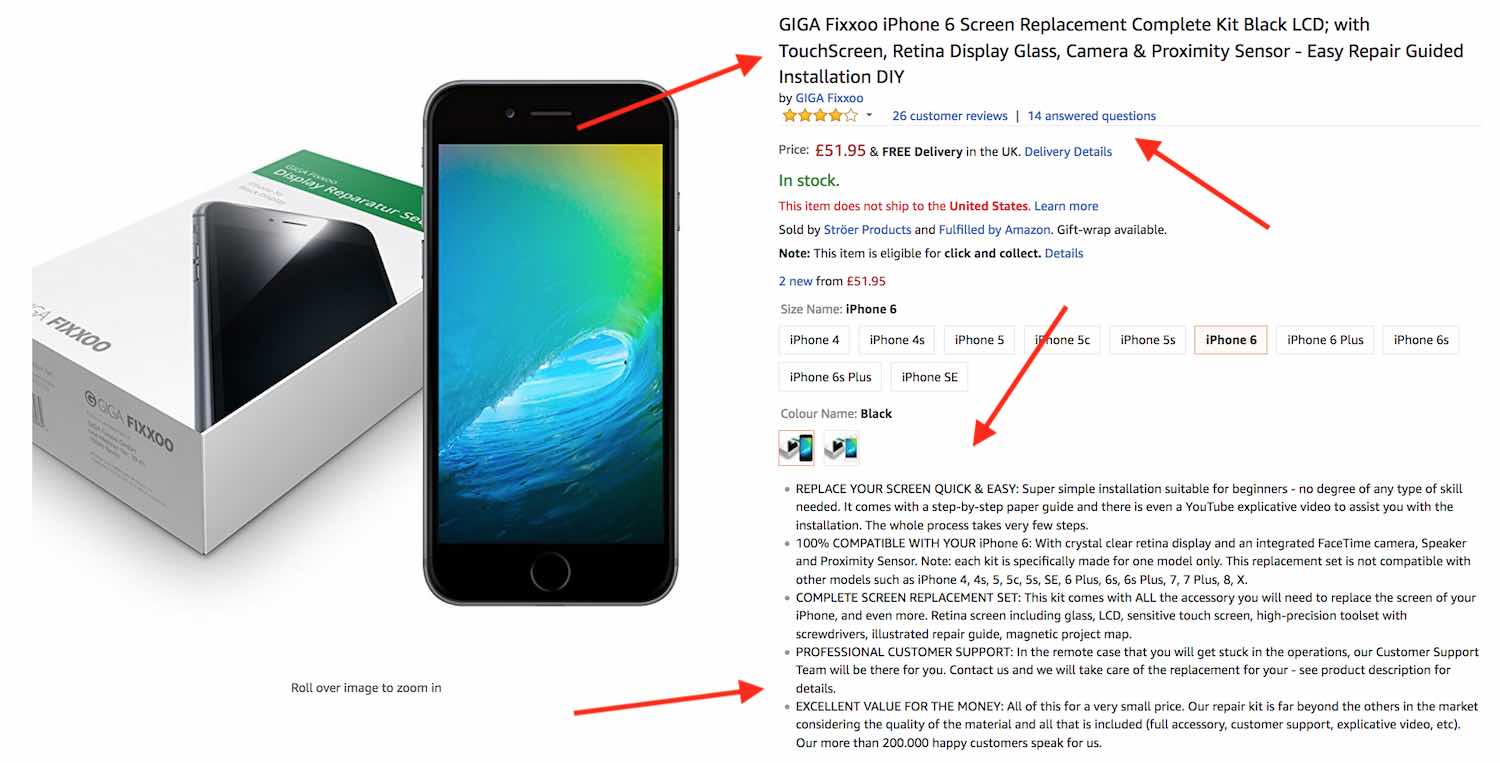Click the main iPhone product image

coord(550,342)
